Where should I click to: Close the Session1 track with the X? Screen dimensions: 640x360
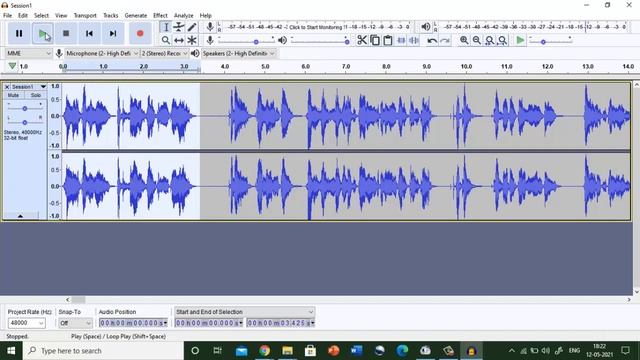7,87
